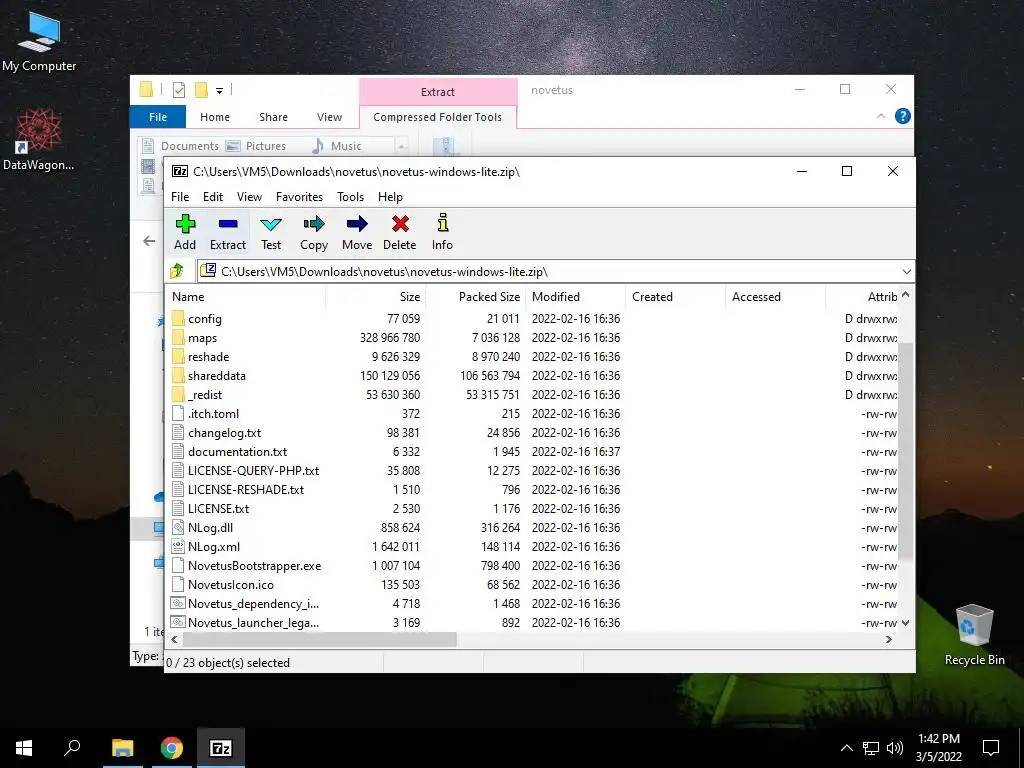Open the 7-Zip File menu
Image resolution: width=1024 pixels, height=768 pixels.
(x=180, y=197)
